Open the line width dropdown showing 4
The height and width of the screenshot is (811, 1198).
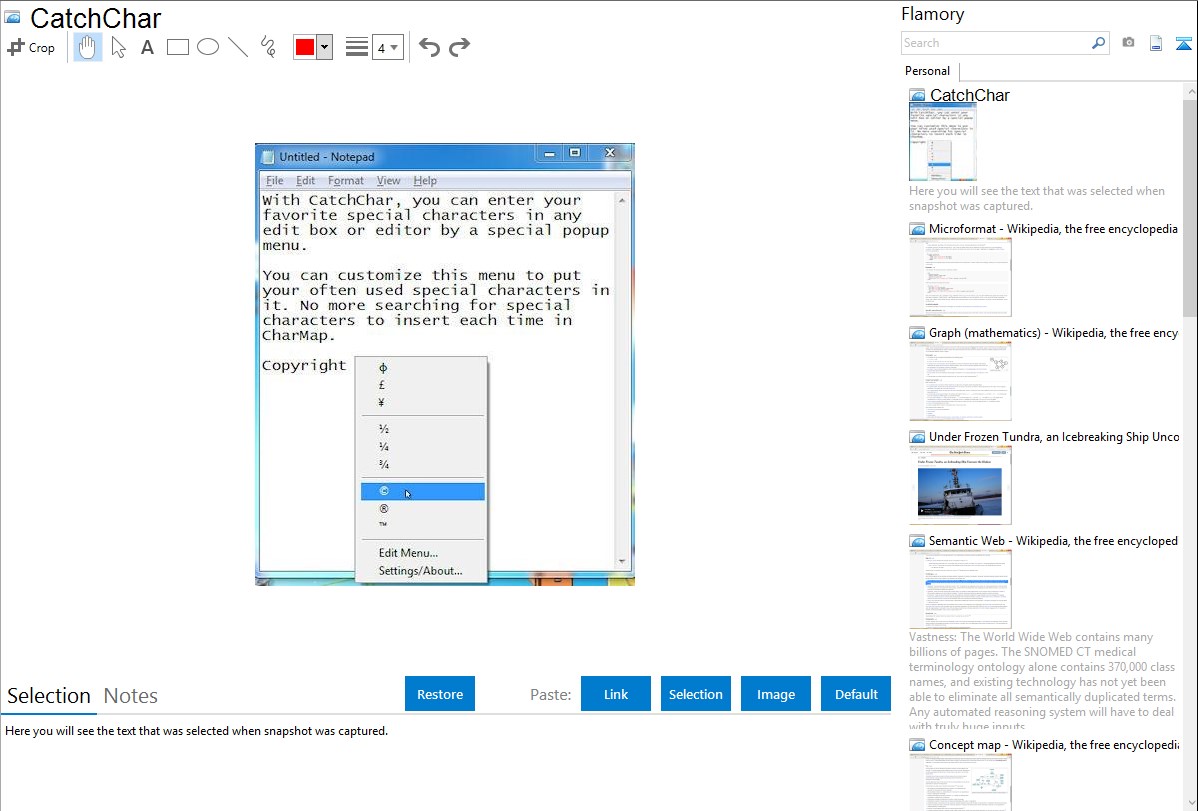tap(388, 47)
